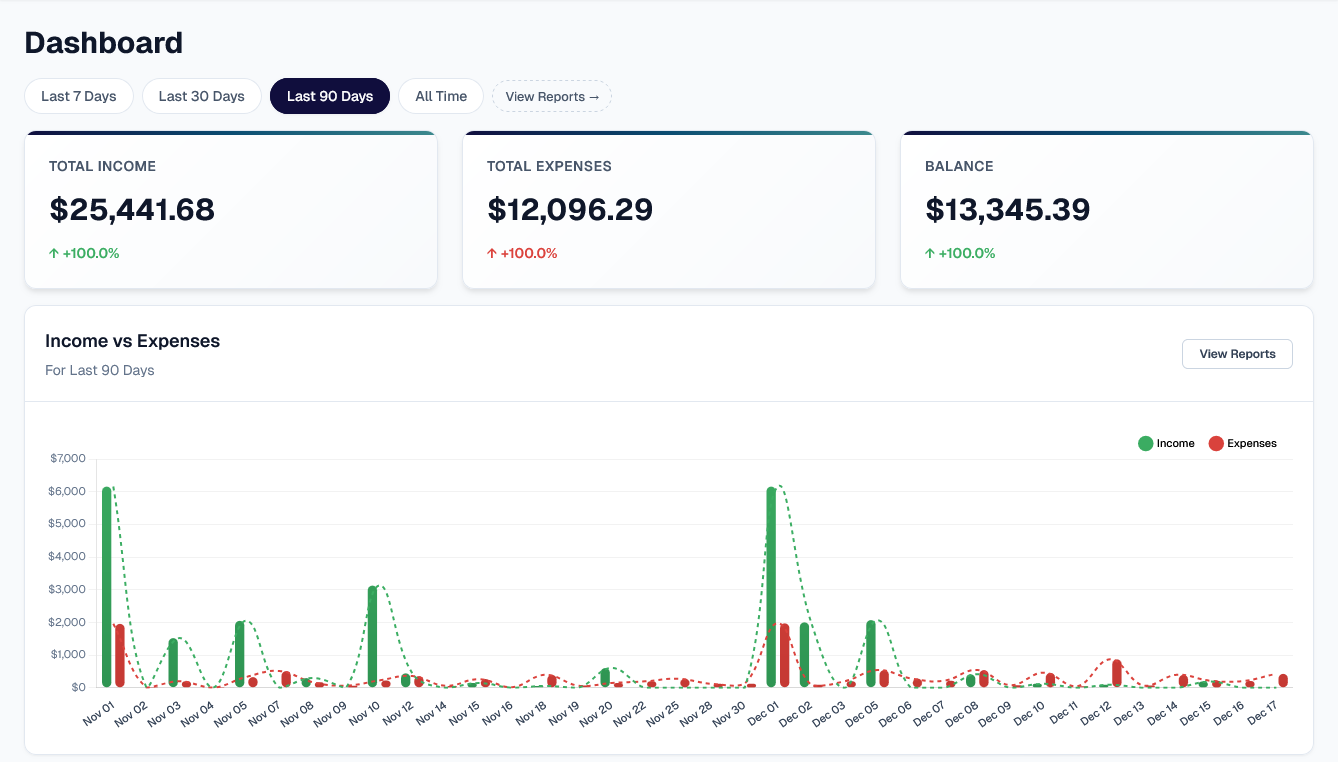The image size is (1338, 762).
Task: Click the Balance green up arrow icon
Action: point(930,254)
